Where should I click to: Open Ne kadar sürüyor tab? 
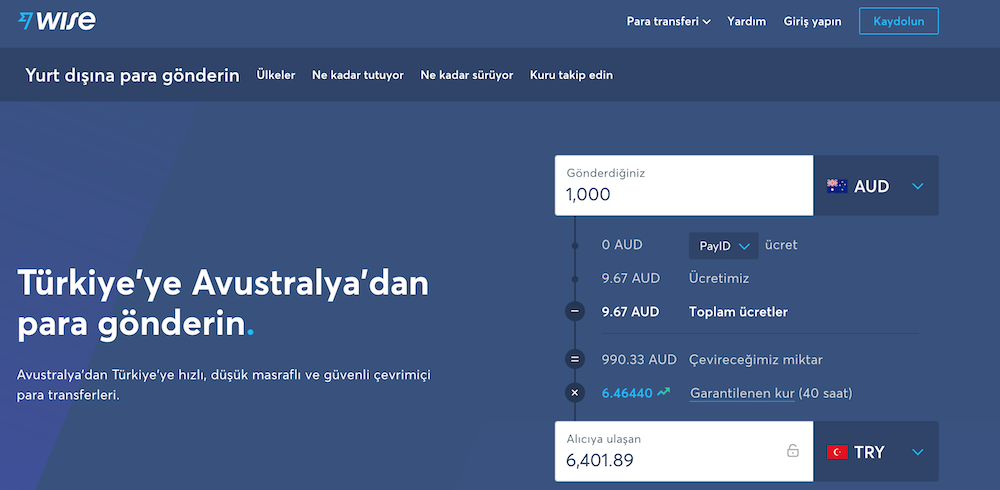pos(467,75)
